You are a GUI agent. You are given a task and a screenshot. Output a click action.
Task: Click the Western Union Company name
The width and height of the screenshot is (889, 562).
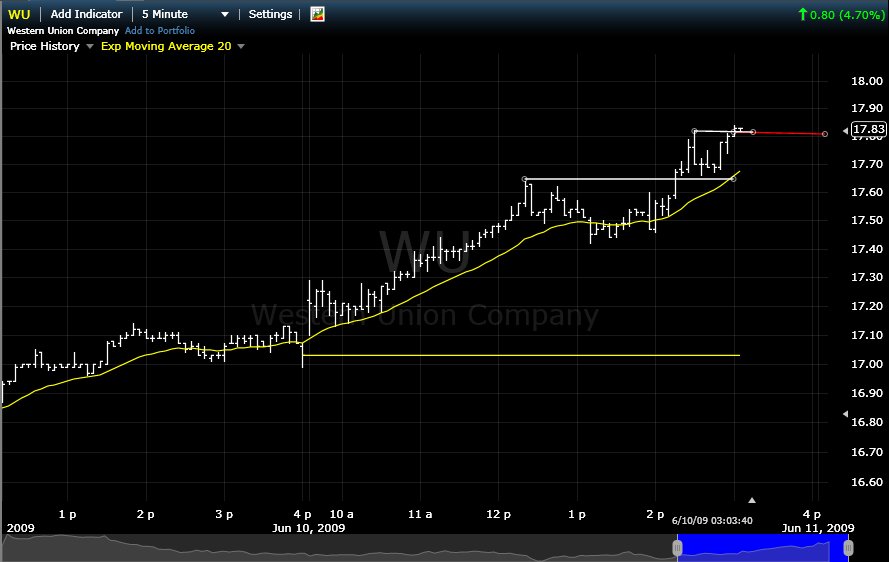pos(63,31)
